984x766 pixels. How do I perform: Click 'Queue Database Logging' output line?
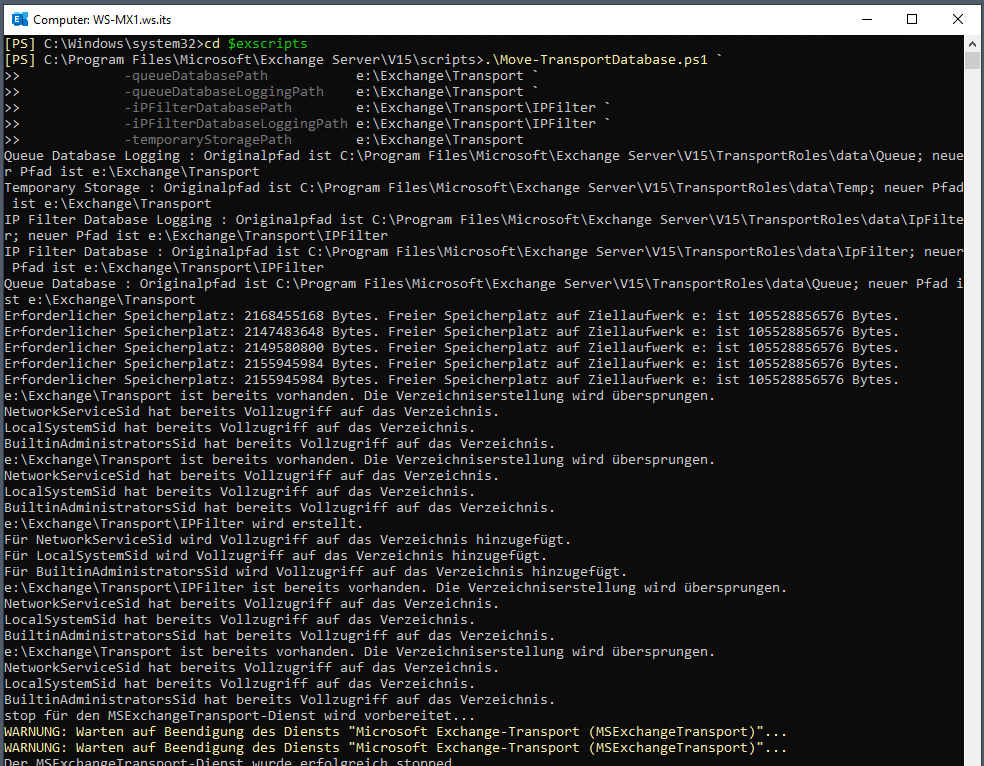point(484,164)
